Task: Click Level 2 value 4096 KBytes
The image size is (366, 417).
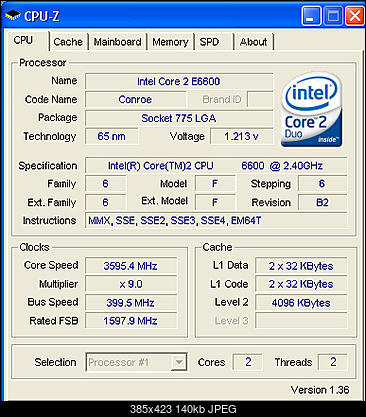Action: coord(301,303)
